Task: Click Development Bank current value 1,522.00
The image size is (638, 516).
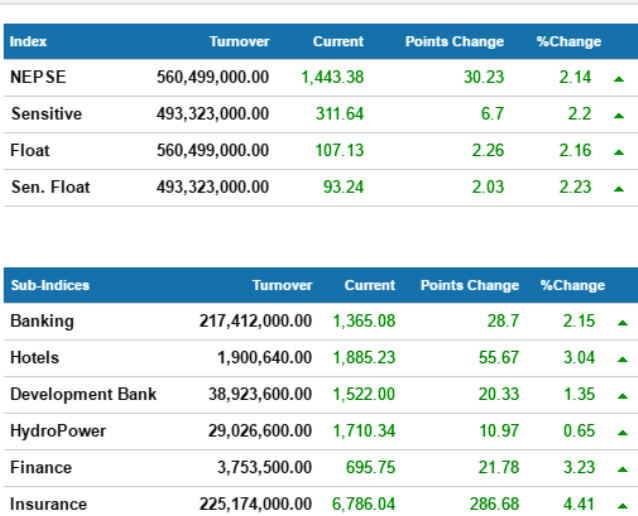Action: pos(364,394)
